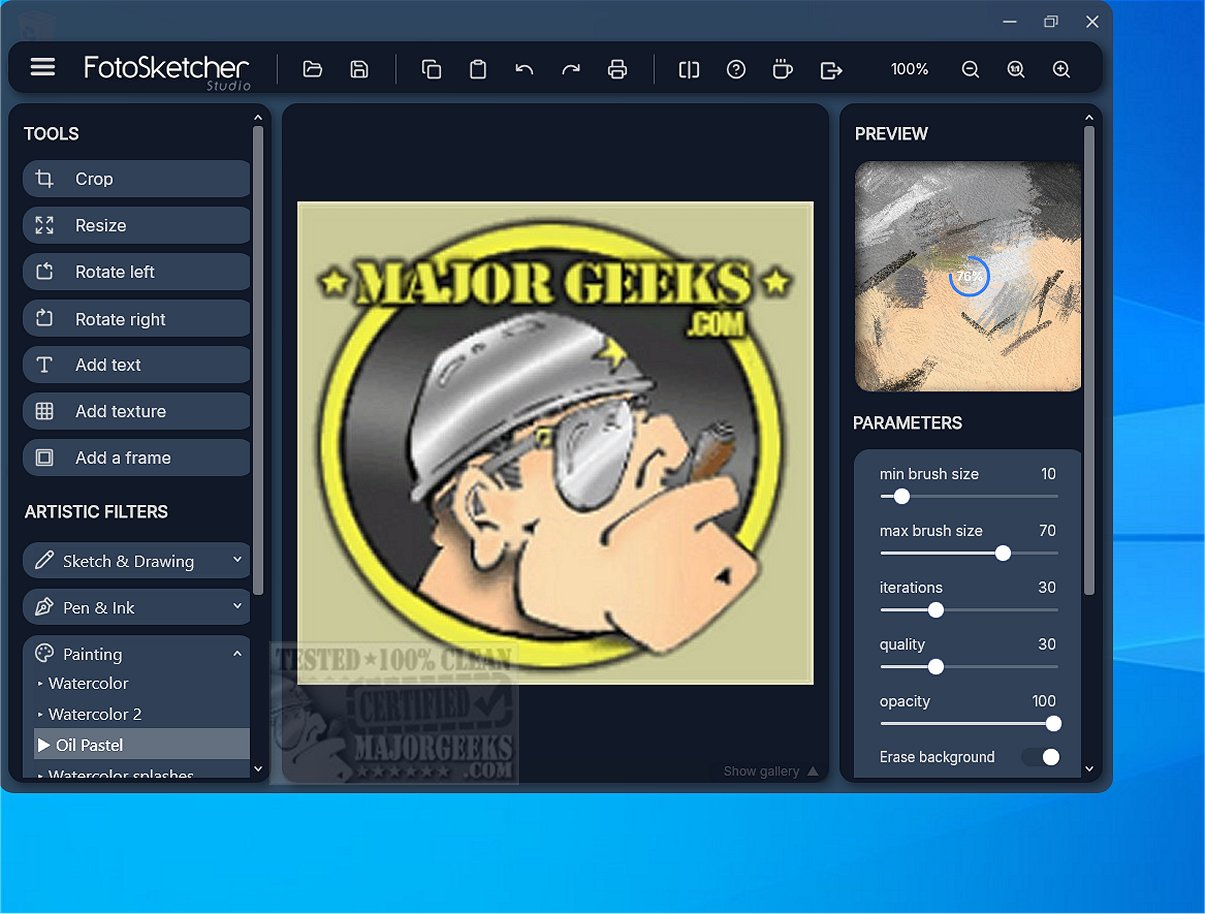Click the tools panel scroll up arrow
Viewport: 1205px width, 914px height.
pyautogui.click(x=258, y=118)
